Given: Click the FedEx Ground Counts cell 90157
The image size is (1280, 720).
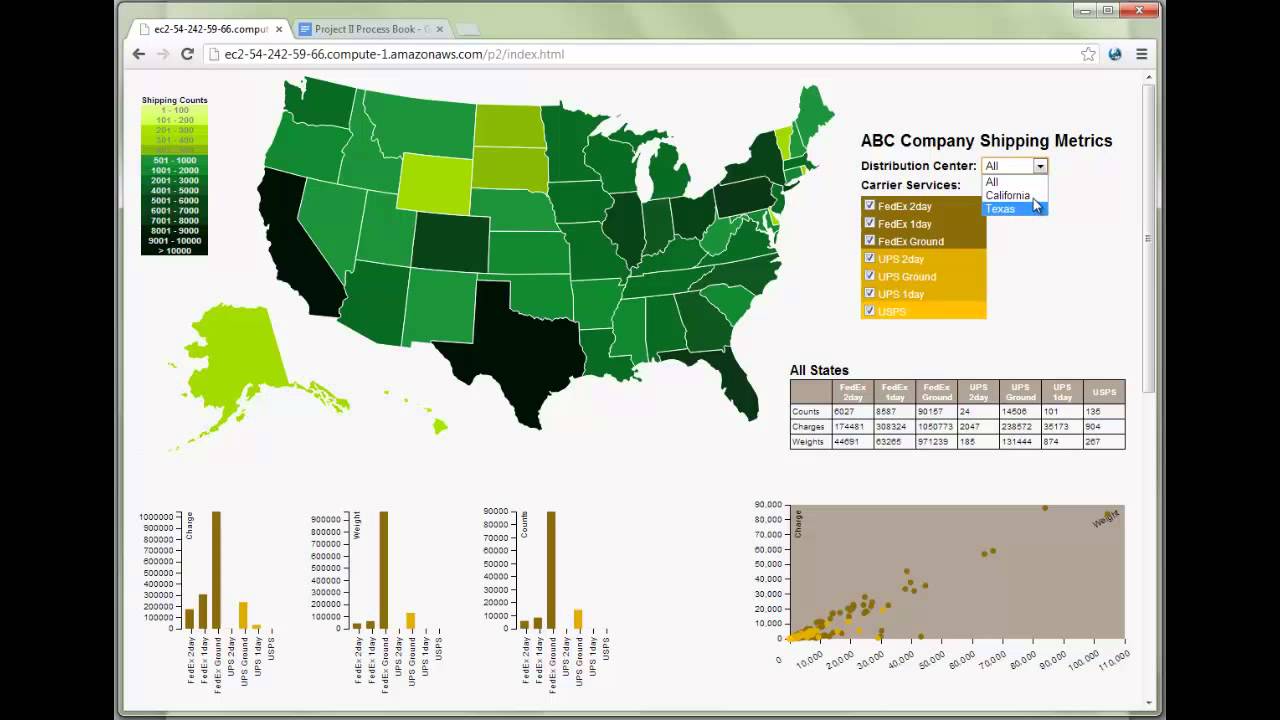Looking at the screenshot, I should [936, 411].
